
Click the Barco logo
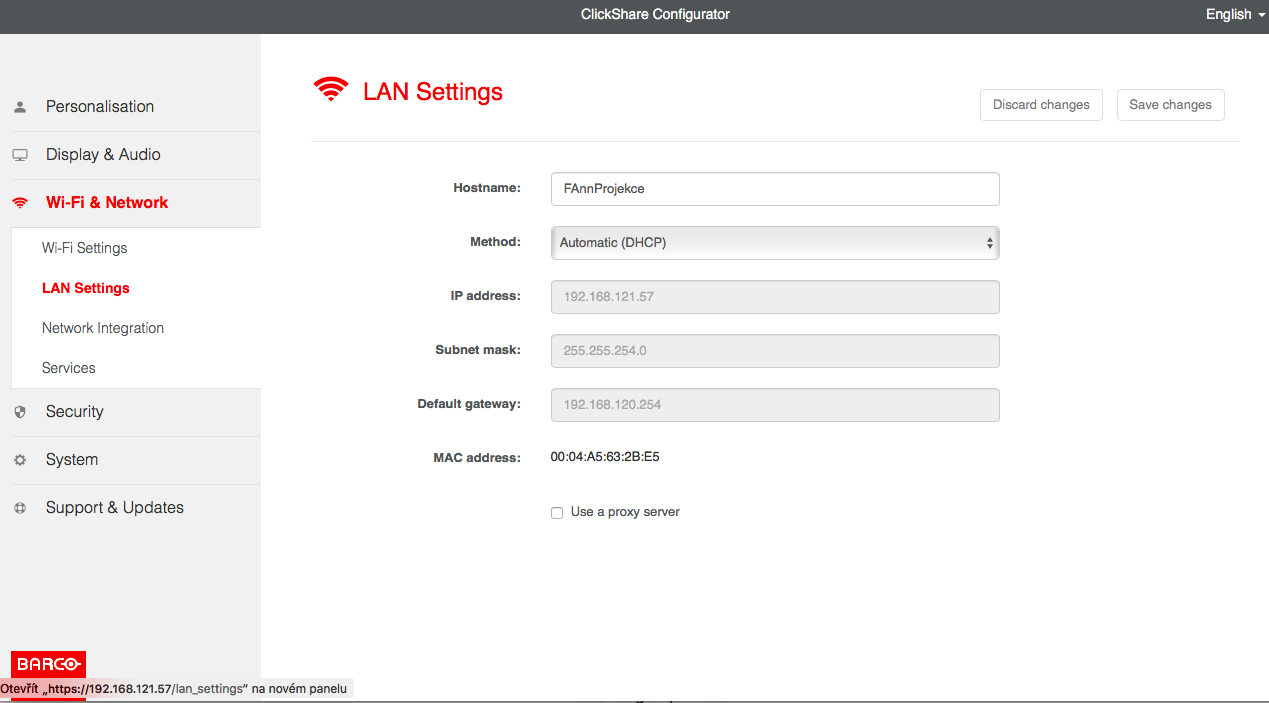(x=48, y=664)
